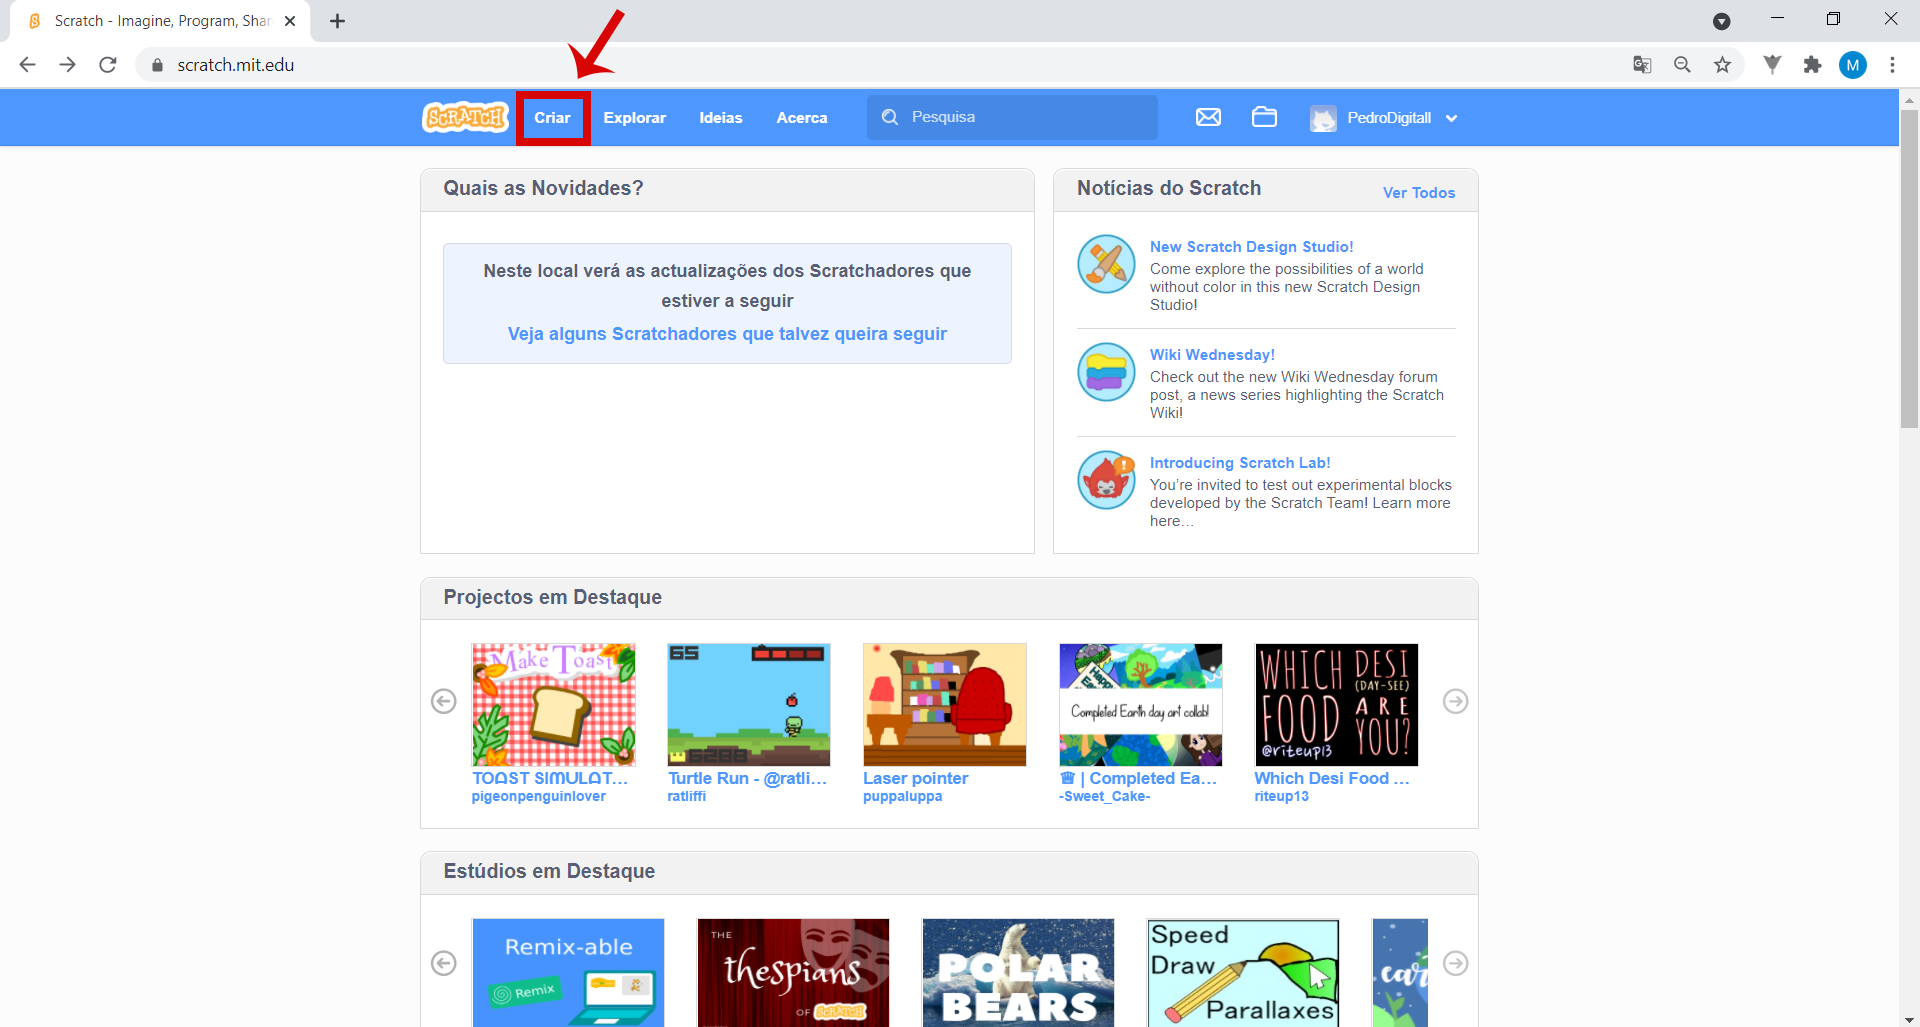
Task: Open the tab search dropdown in Chrome
Action: click(x=1721, y=21)
